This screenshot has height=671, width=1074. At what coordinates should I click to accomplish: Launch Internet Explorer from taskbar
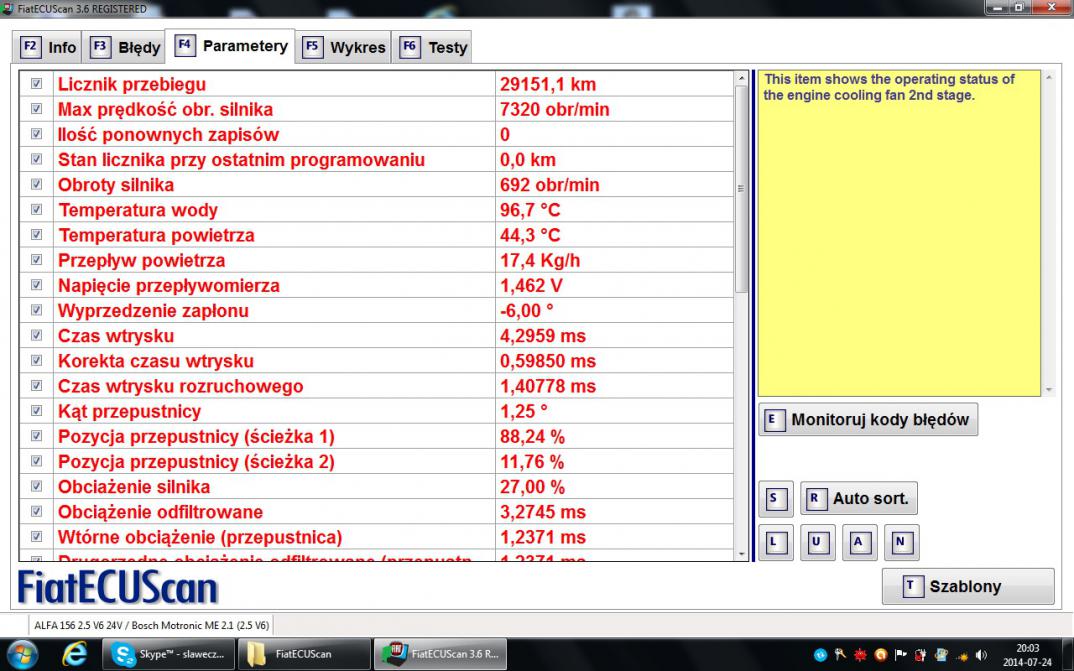pyautogui.click(x=73, y=655)
